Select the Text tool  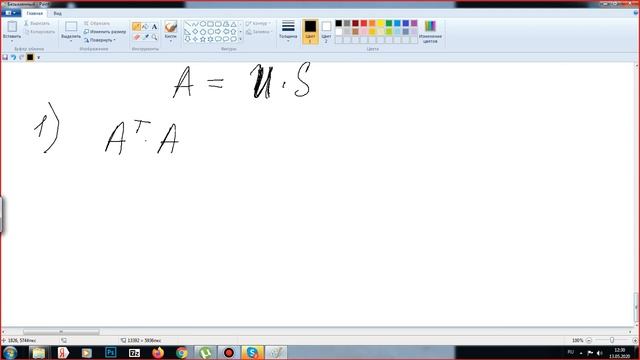154,27
